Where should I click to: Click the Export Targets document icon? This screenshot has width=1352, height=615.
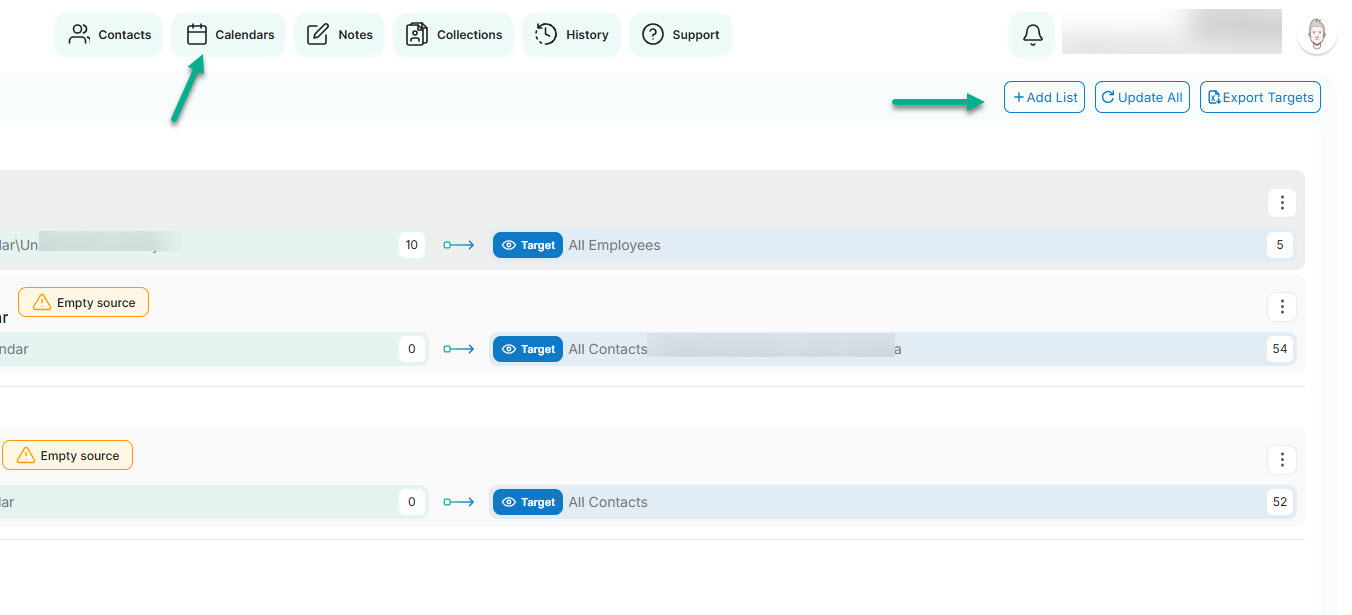point(1213,97)
